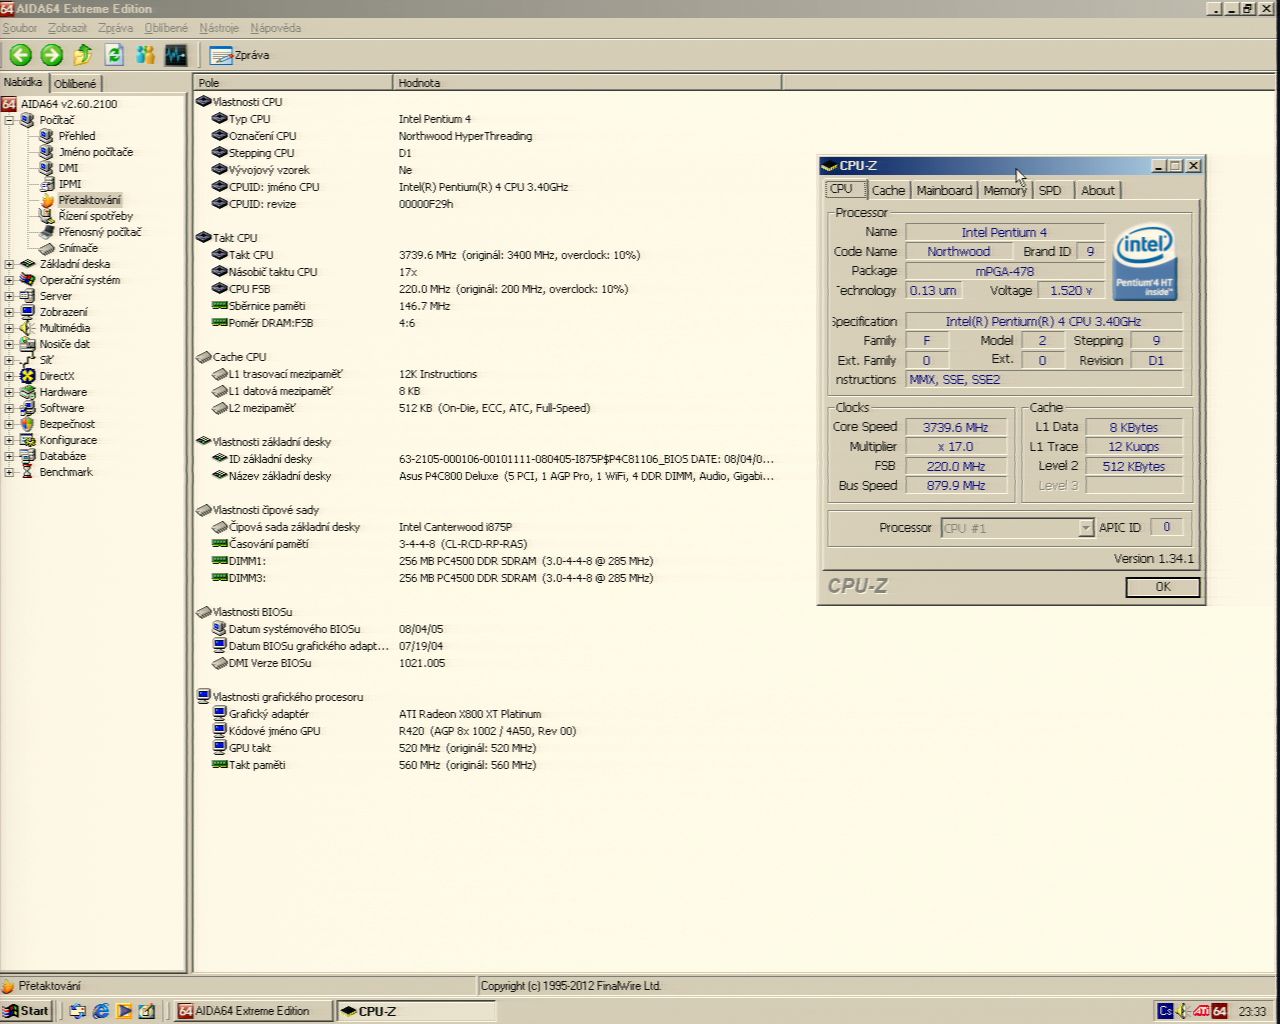Viewport: 1280px width, 1024px height.
Task: Select the DMI tree item
Action: [x=68, y=168]
